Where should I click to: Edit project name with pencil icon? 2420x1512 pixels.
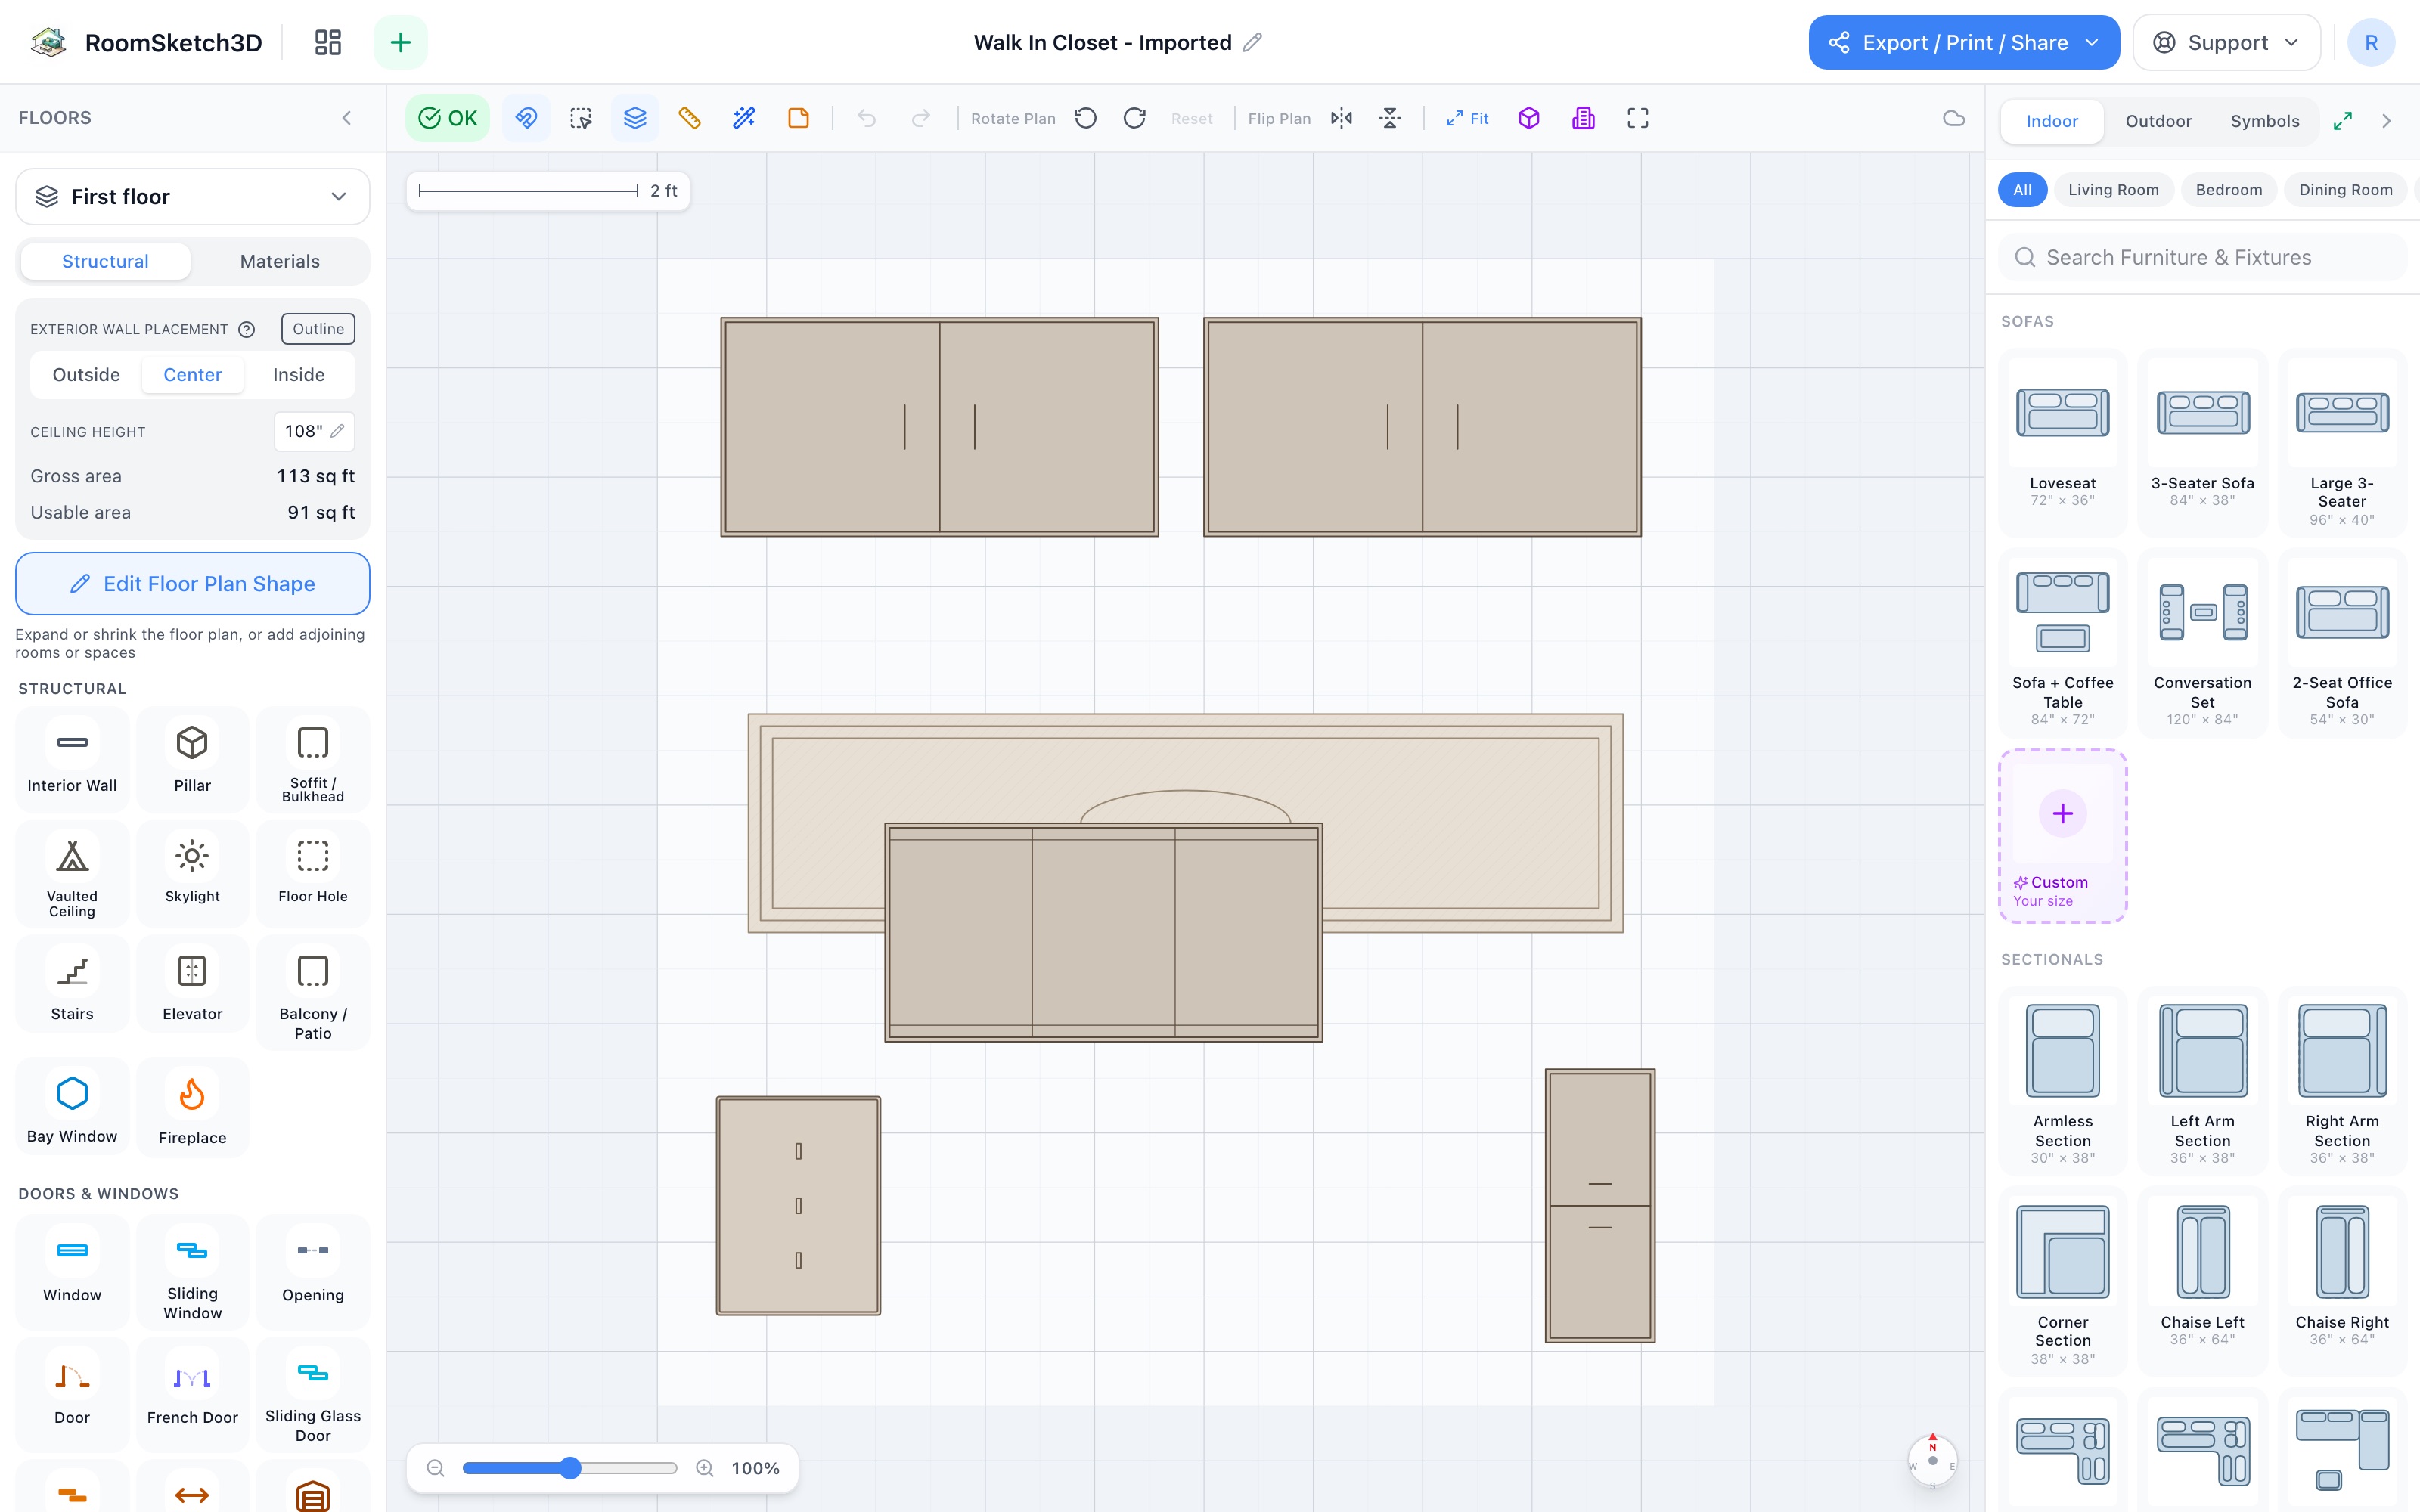(1252, 42)
